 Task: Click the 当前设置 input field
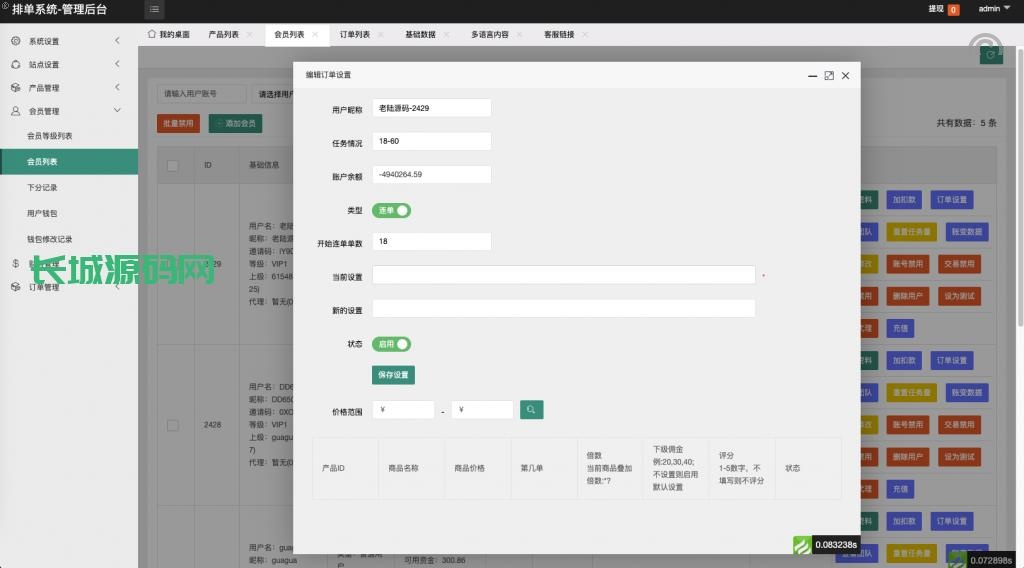coord(563,275)
